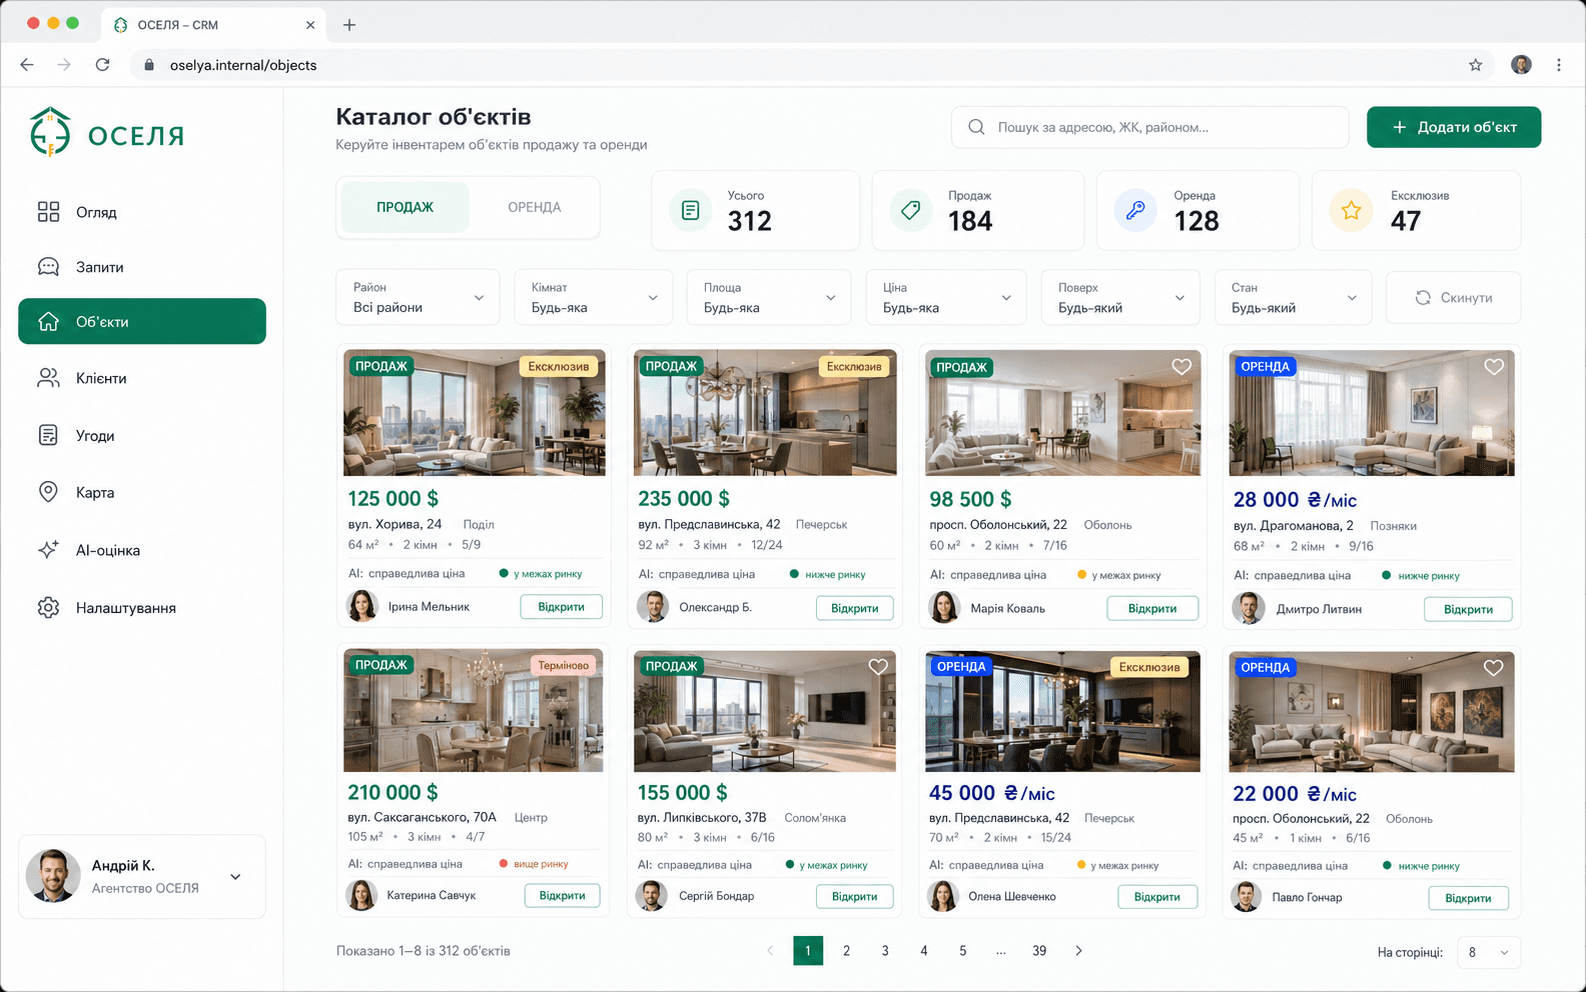Open the Кімнат filter dropdown
Screen dimensions: 1586x992
pyautogui.click(x=594, y=297)
